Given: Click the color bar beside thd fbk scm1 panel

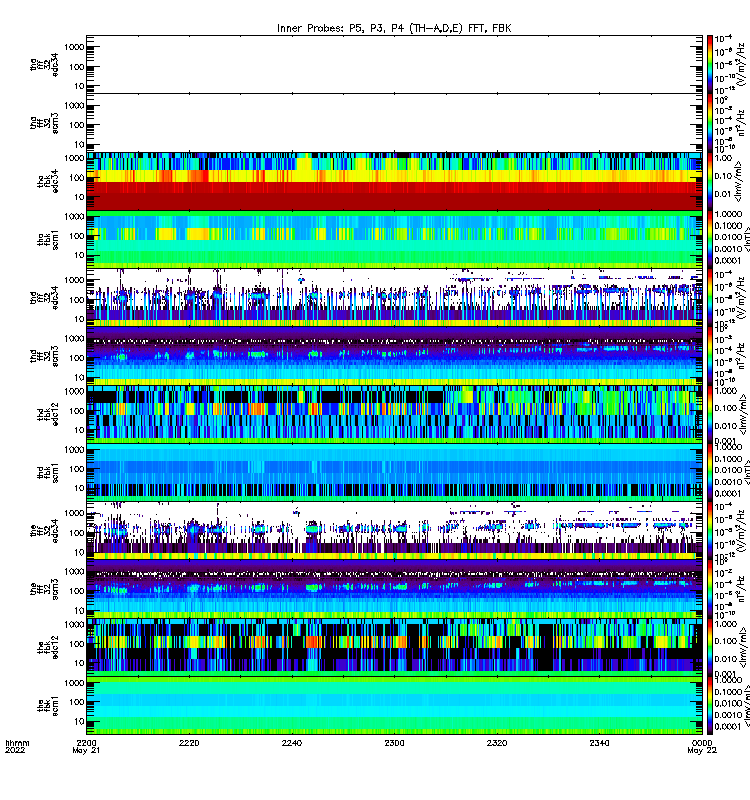Looking at the screenshot, I should pyautogui.click(x=710, y=472).
